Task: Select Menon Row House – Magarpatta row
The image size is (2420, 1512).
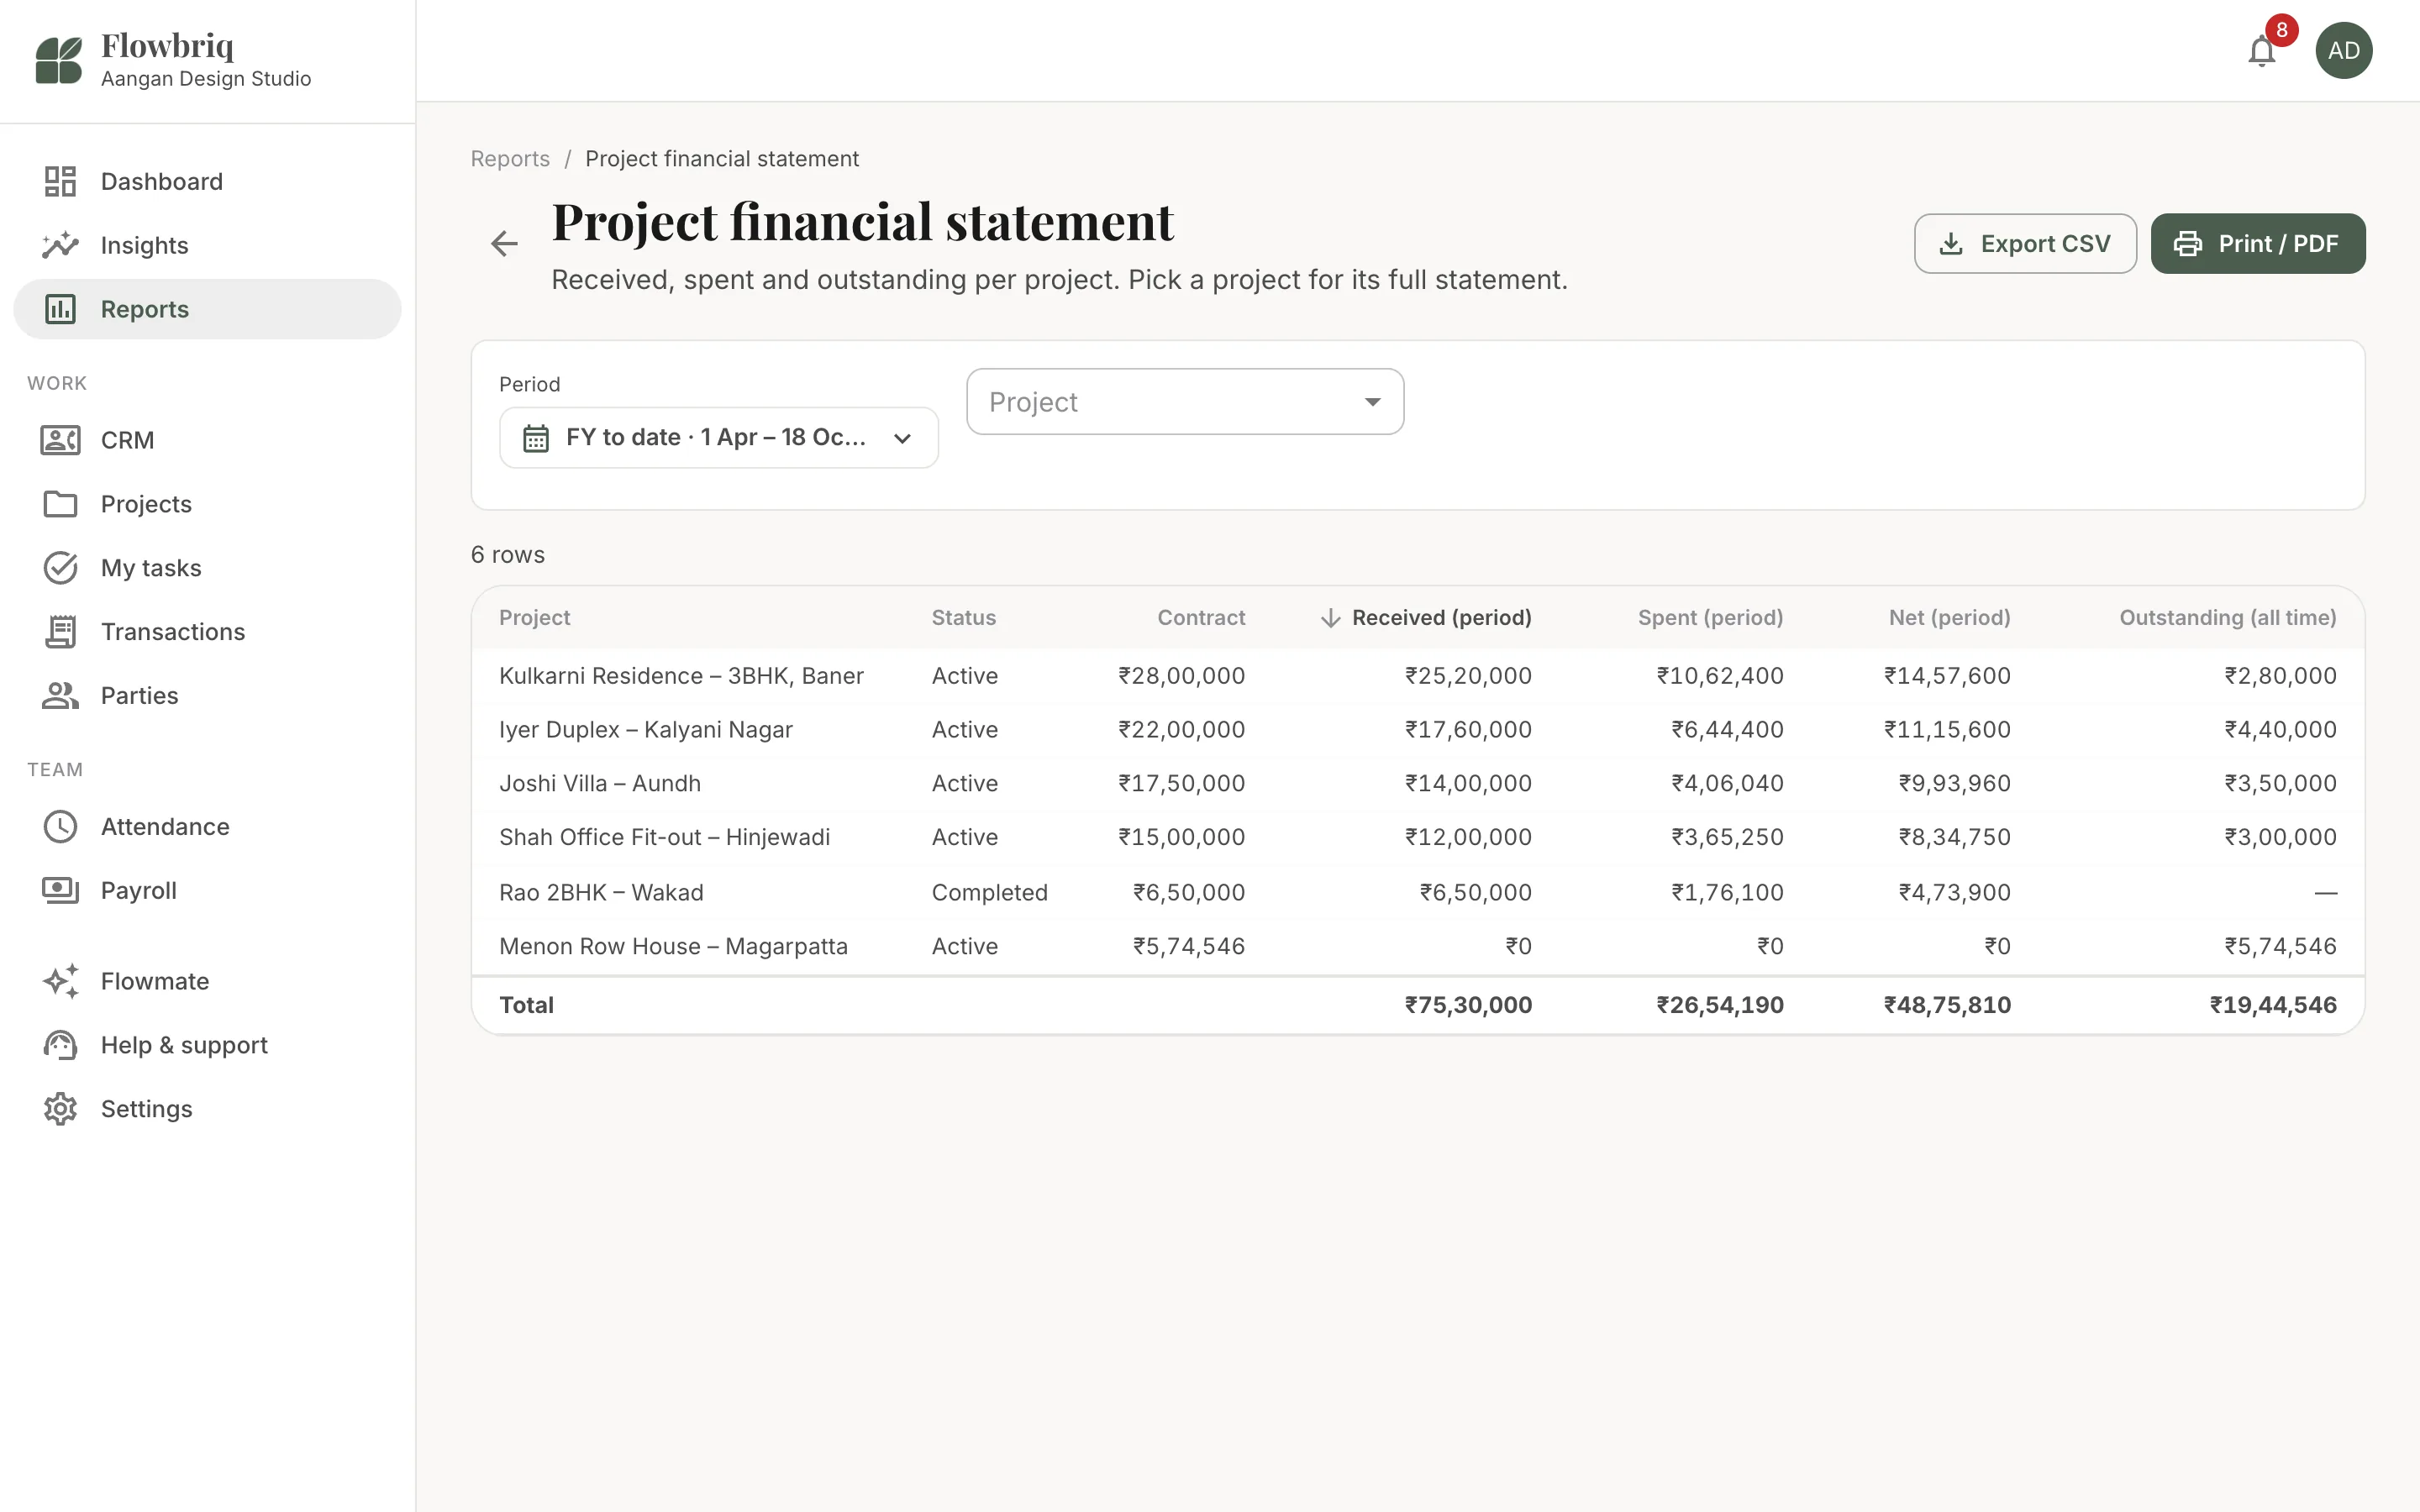Action: (1417, 946)
